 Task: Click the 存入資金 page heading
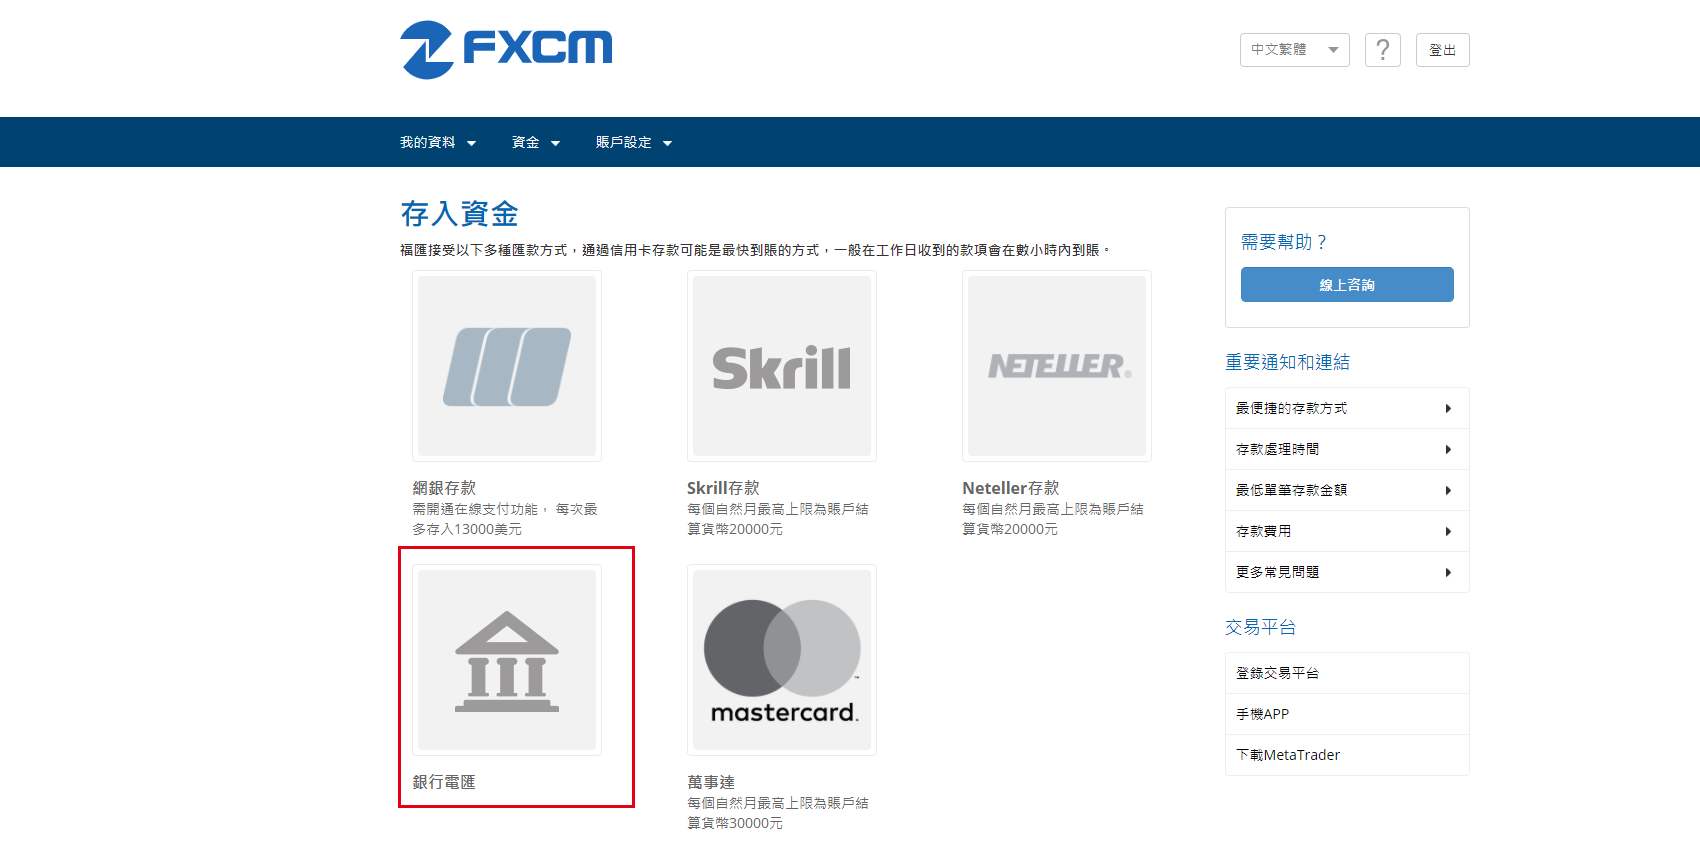click(459, 214)
